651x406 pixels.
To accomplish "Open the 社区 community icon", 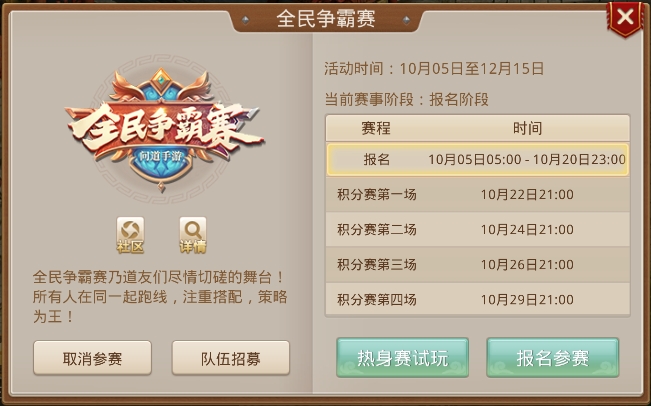I will click(x=130, y=235).
